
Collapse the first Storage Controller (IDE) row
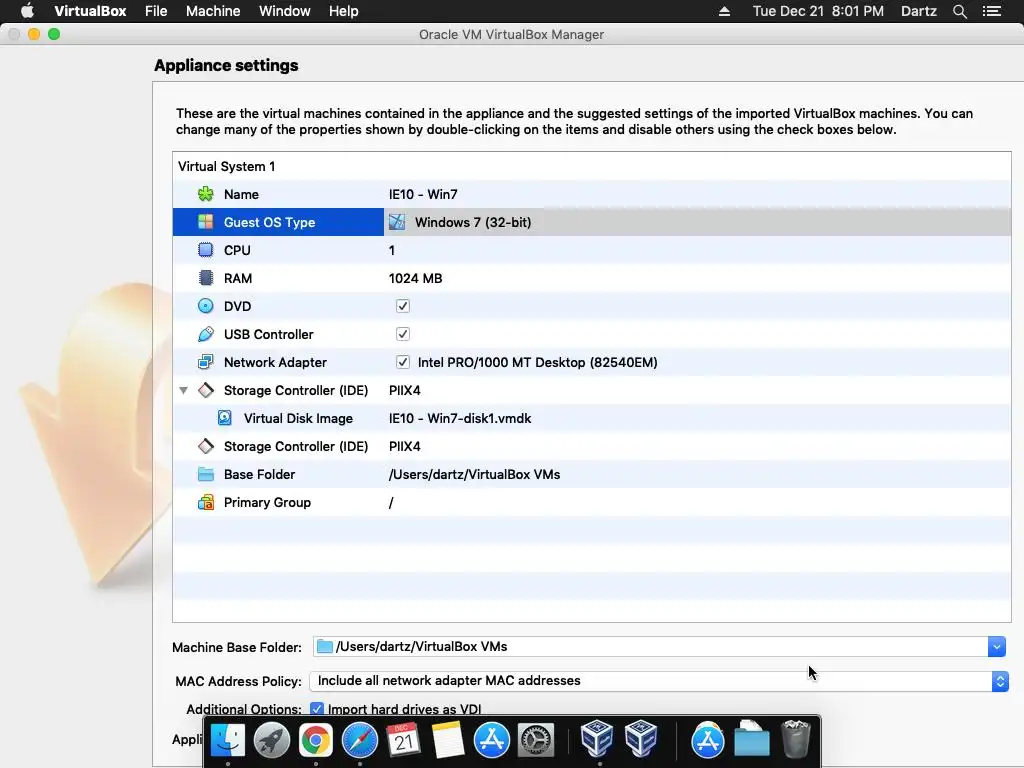pos(184,391)
